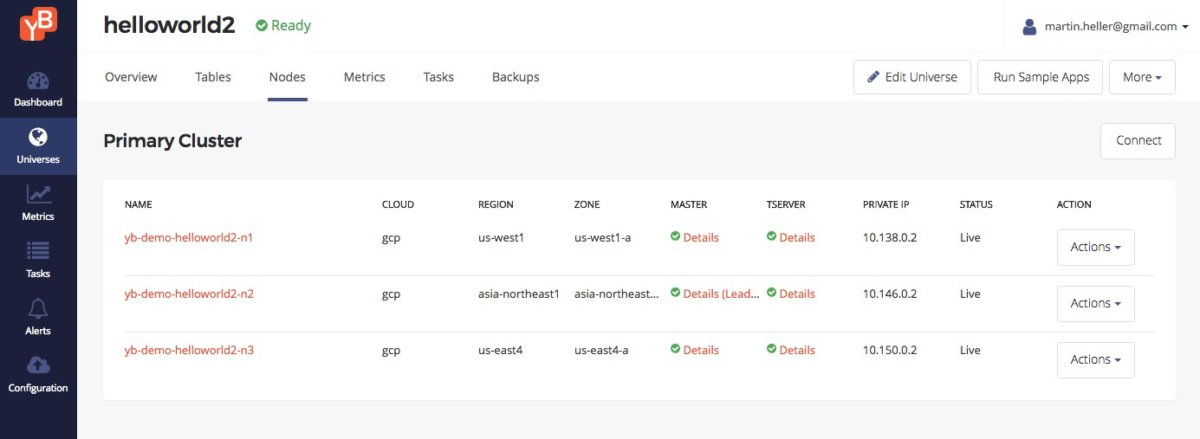Click Live status for node n1

coord(970,238)
